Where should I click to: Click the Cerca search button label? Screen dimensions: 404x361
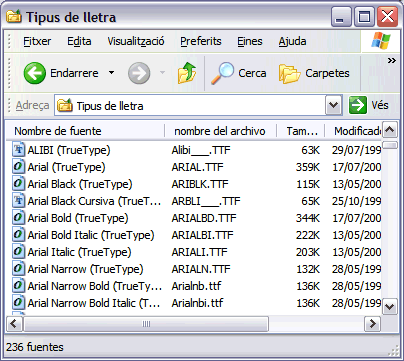tap(252, 73)
